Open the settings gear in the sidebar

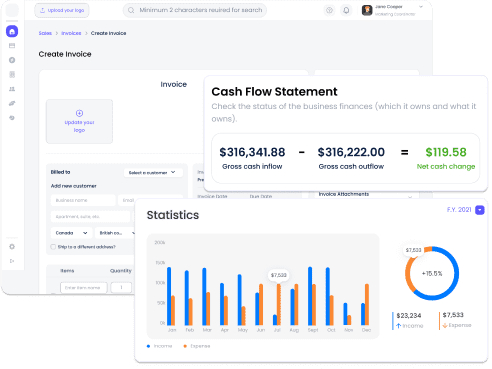coord(12,247)
